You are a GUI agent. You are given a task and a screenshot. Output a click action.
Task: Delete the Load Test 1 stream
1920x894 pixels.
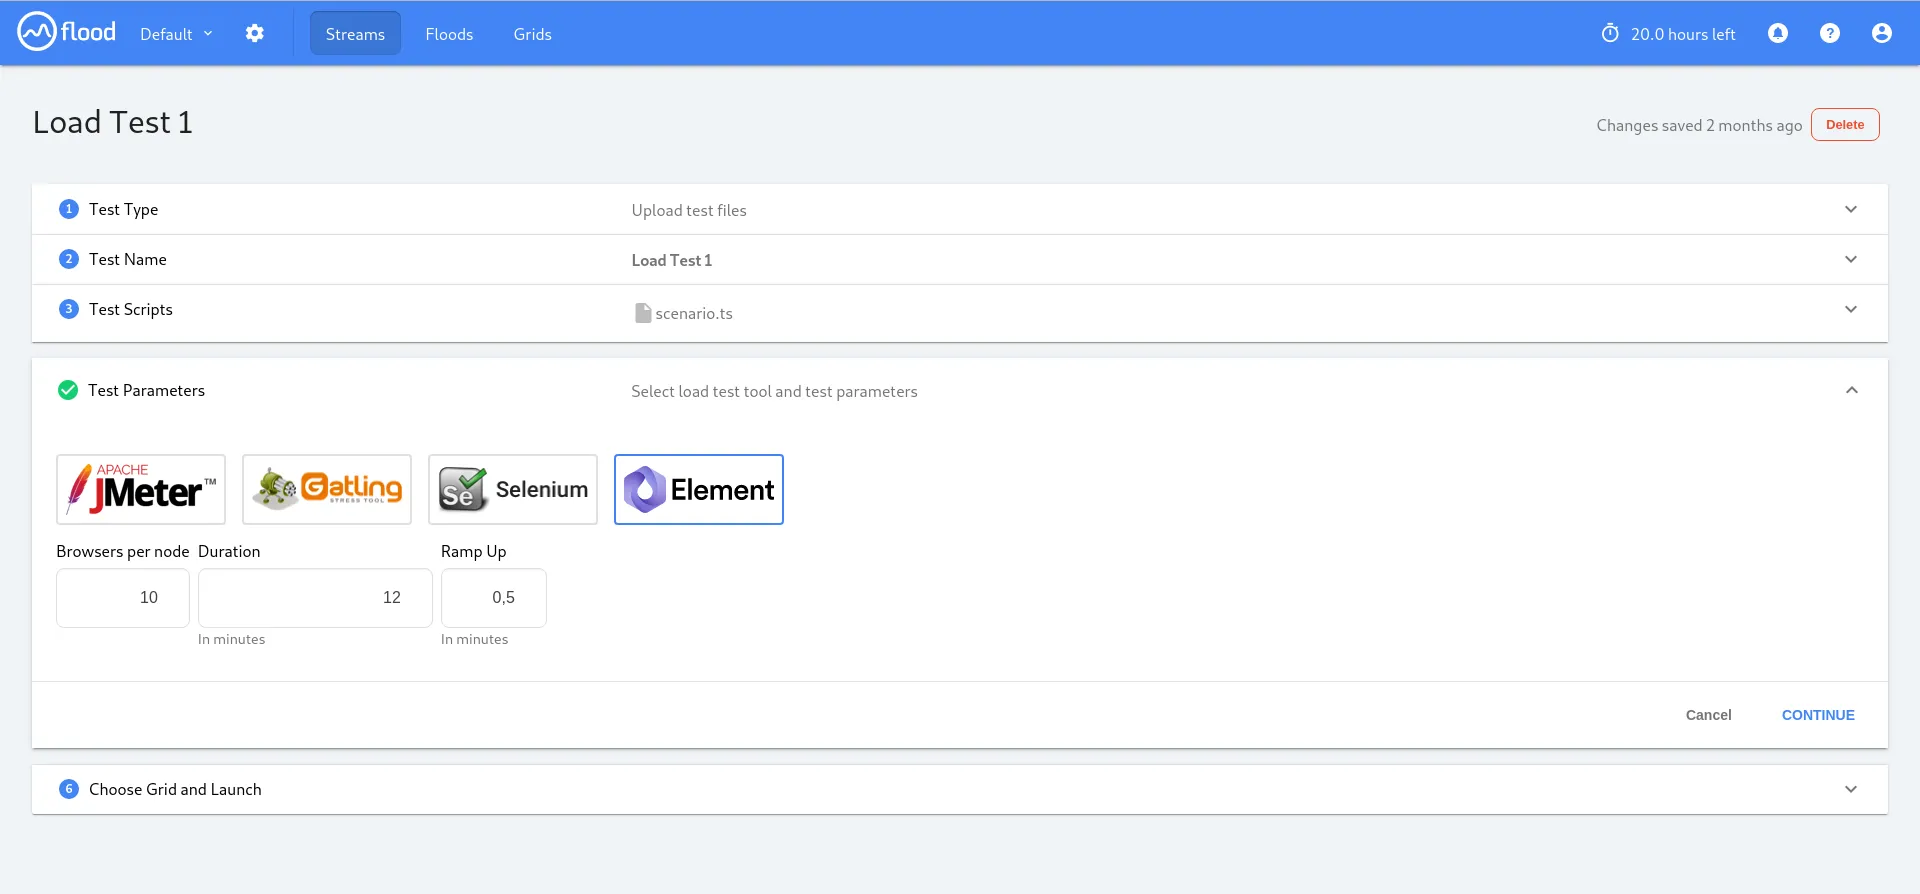[1845, 125]
